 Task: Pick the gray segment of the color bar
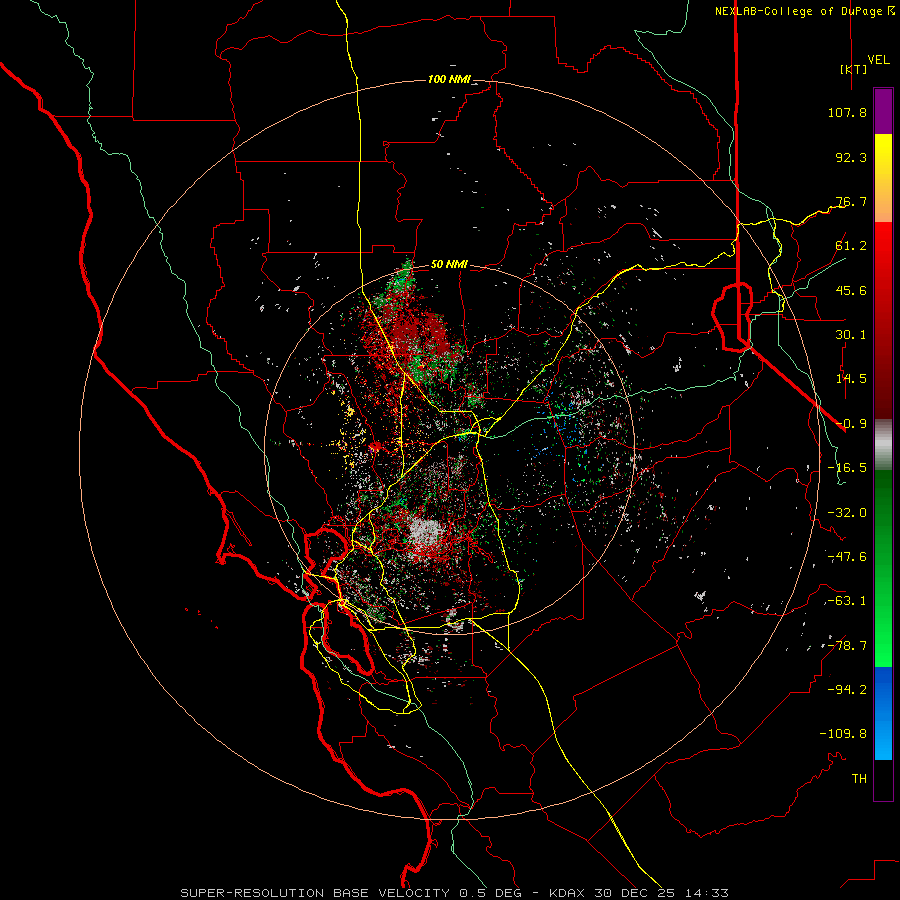coord(883,445)
